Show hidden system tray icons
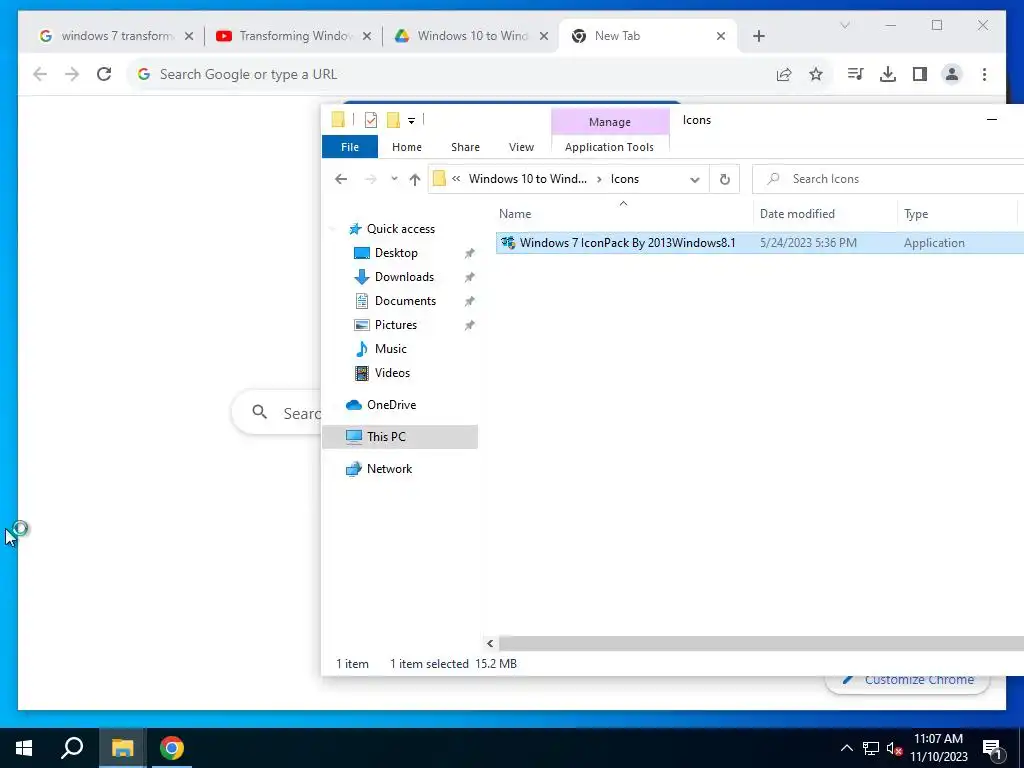This screenshot has height=768, width=1024. [x=846, y=748]
